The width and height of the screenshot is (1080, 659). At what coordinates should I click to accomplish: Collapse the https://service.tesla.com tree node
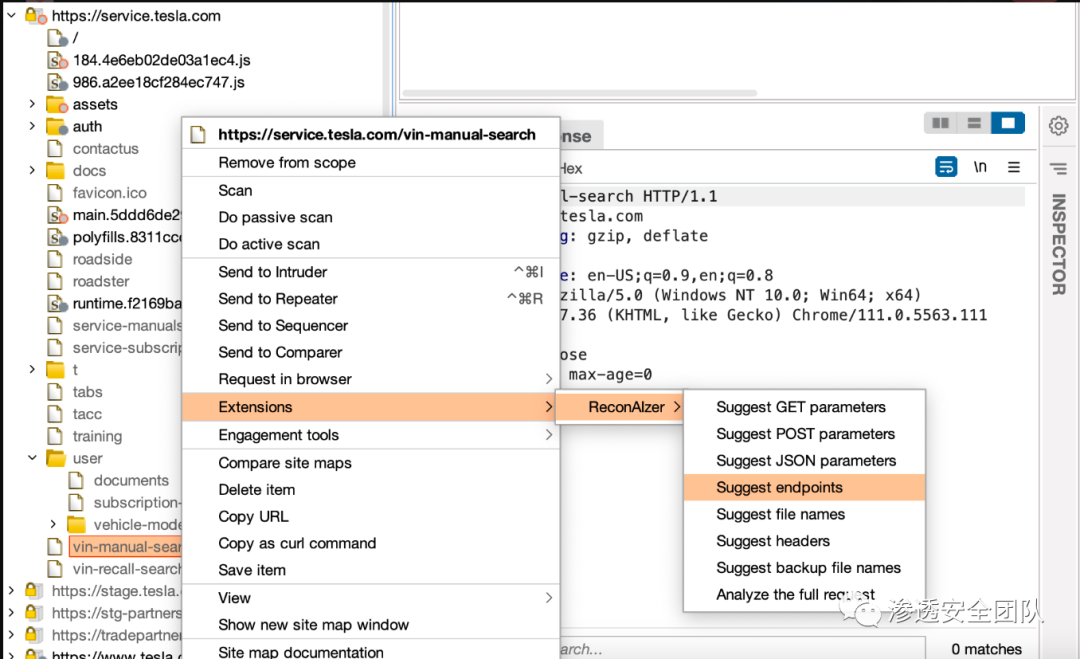click(x=12, y=15)
